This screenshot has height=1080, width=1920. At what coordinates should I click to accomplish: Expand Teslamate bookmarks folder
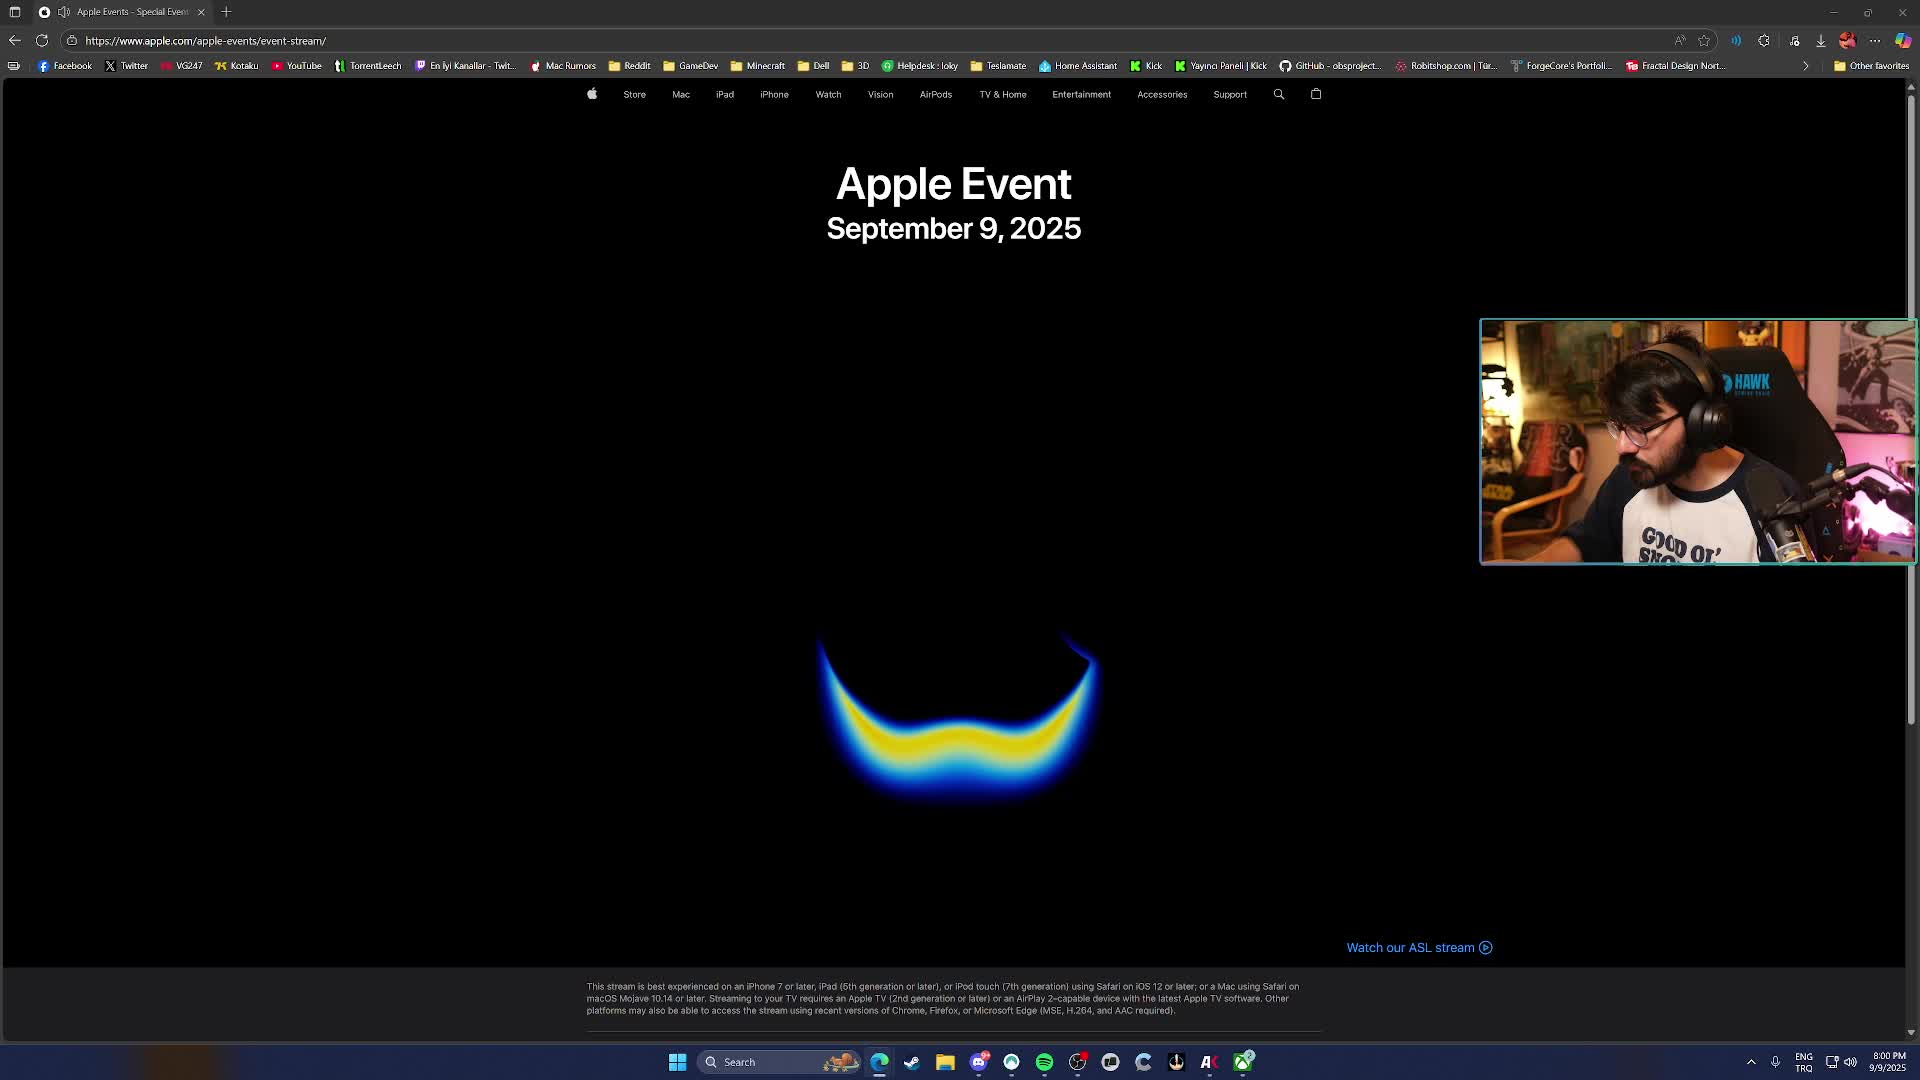tap(998, 66)
